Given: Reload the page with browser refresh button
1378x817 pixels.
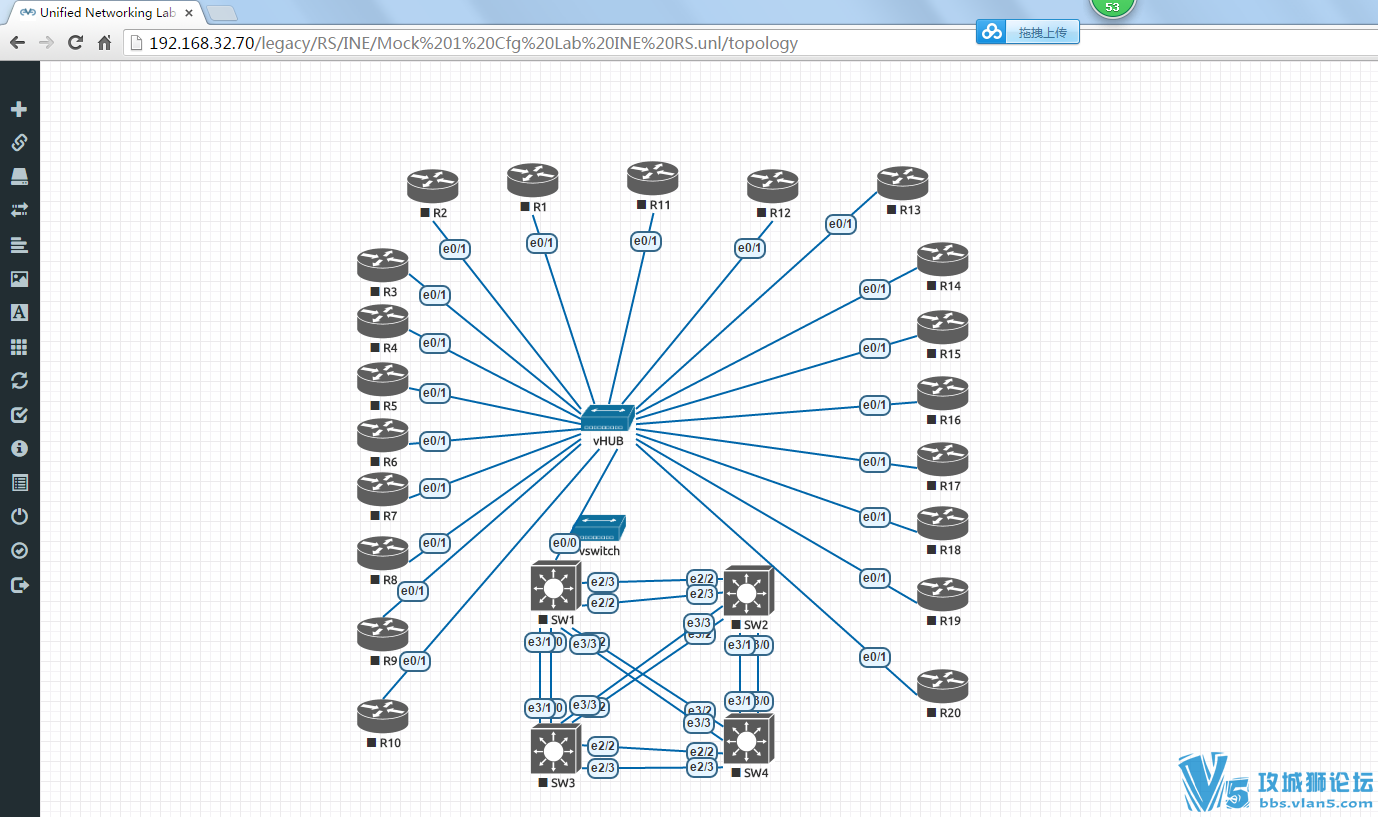Looking at the screenshot, I should 75,43.
